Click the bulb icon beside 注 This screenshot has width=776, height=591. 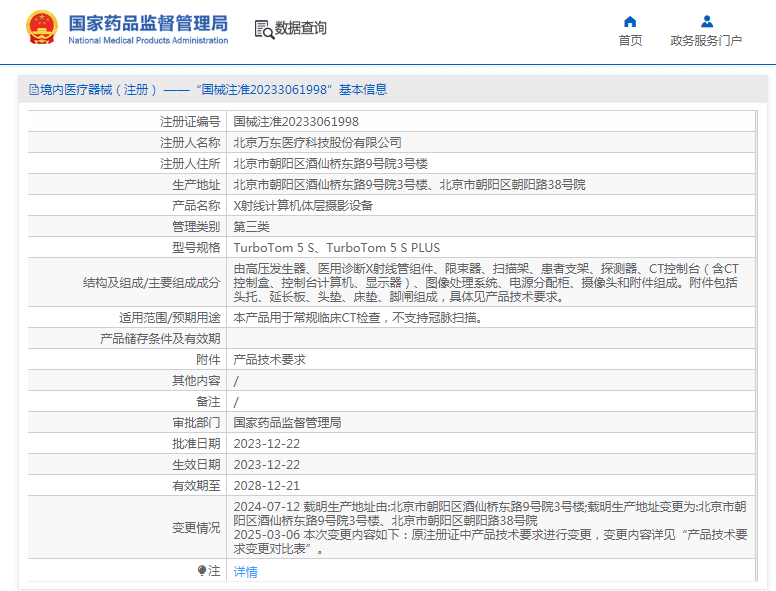(201, 571)
